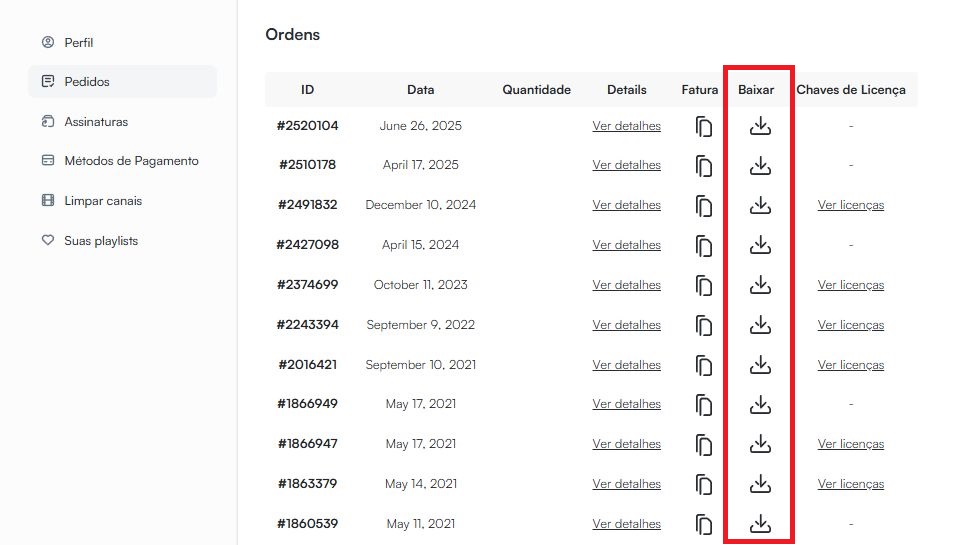Open Suas playlists section
This screenshot has width=977, height=545.
click(x=100, y=241)
